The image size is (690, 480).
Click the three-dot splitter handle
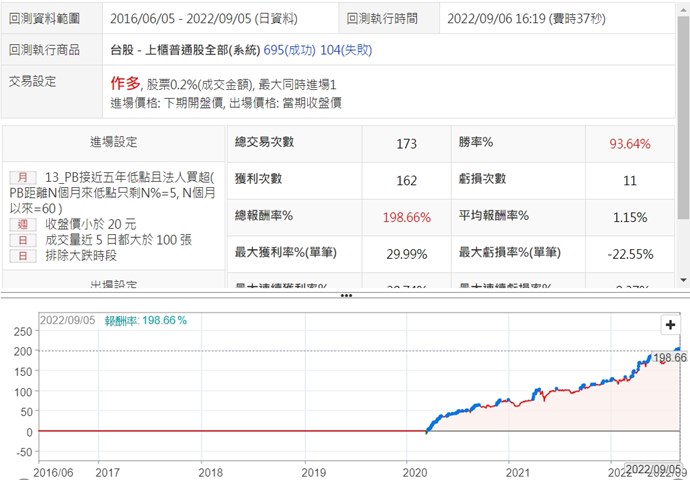pyautogui.click(x=346, y=296)
